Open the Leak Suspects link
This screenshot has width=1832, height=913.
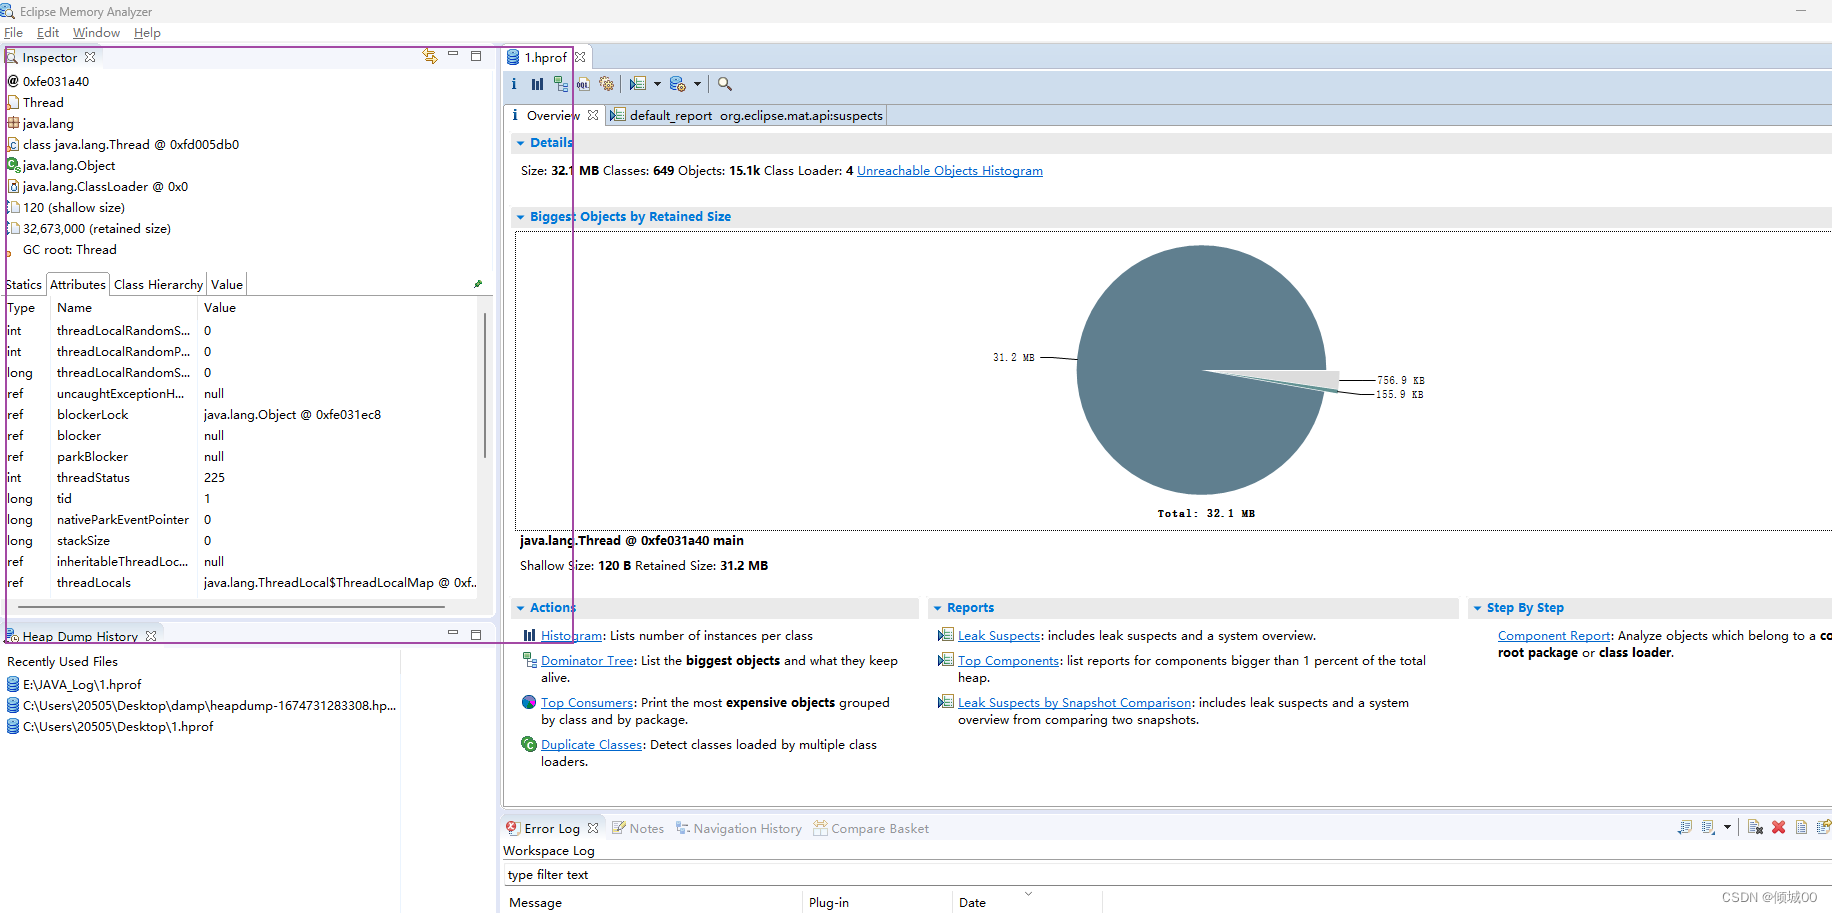(x=999, y=636)
